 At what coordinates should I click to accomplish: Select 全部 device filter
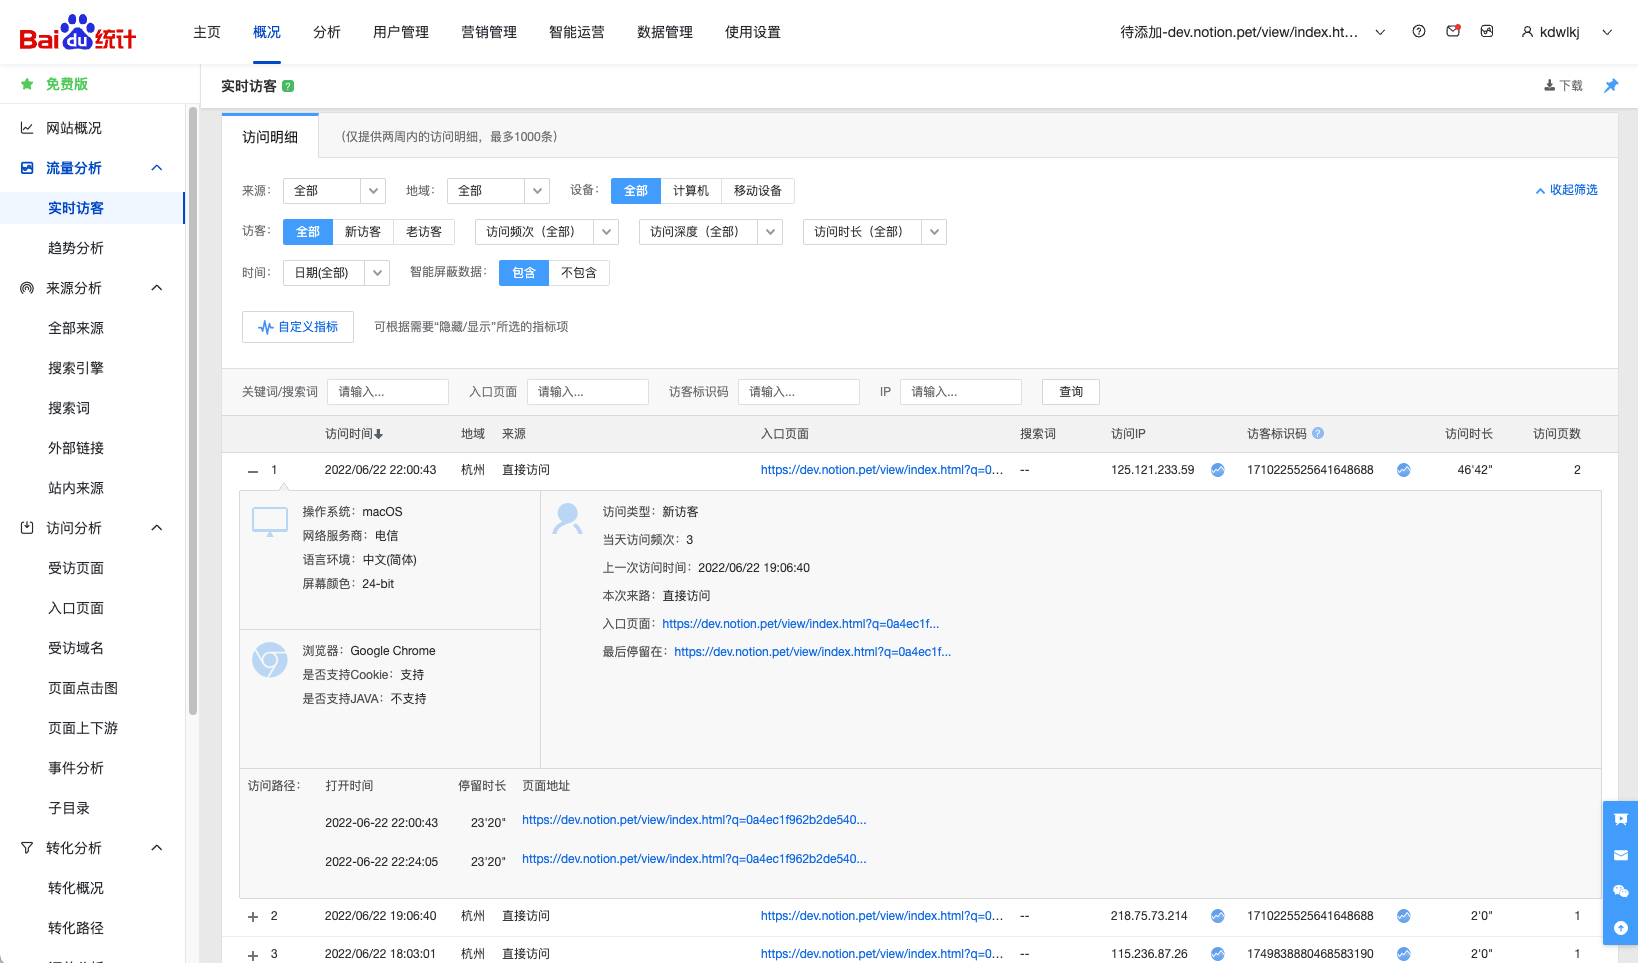coord(636,191)
